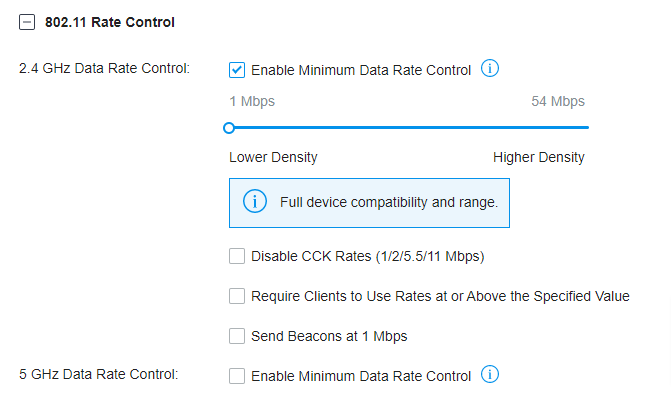The width and height of the screenshot is (671, 404).
Task: Uncheck 2.4 GHz Enable Minimum Data Rate Control
Action: [x=237, y=70]
